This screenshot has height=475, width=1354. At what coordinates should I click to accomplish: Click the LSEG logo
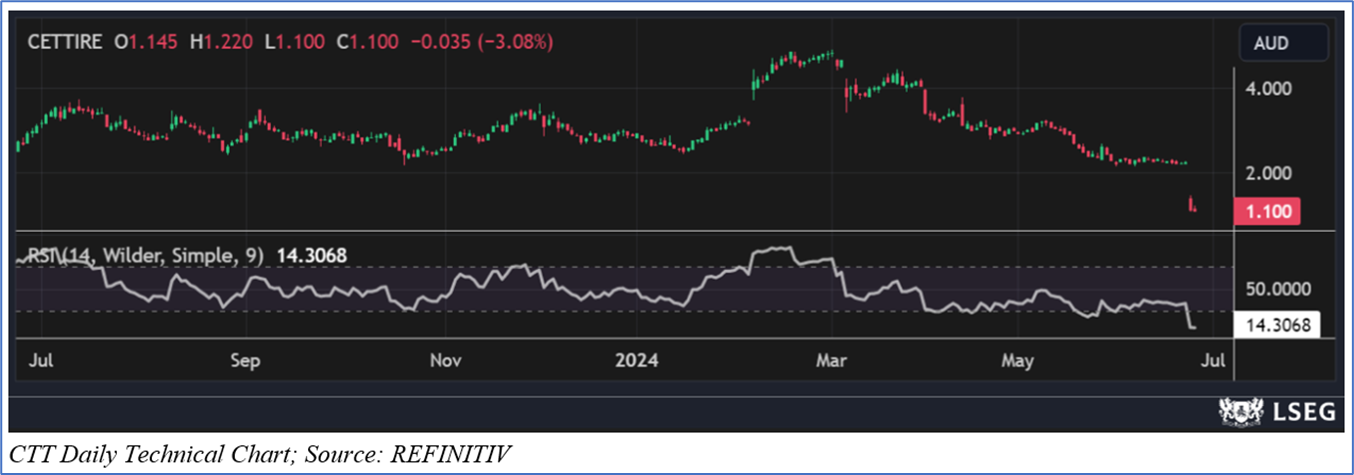tap(1276, 411)
